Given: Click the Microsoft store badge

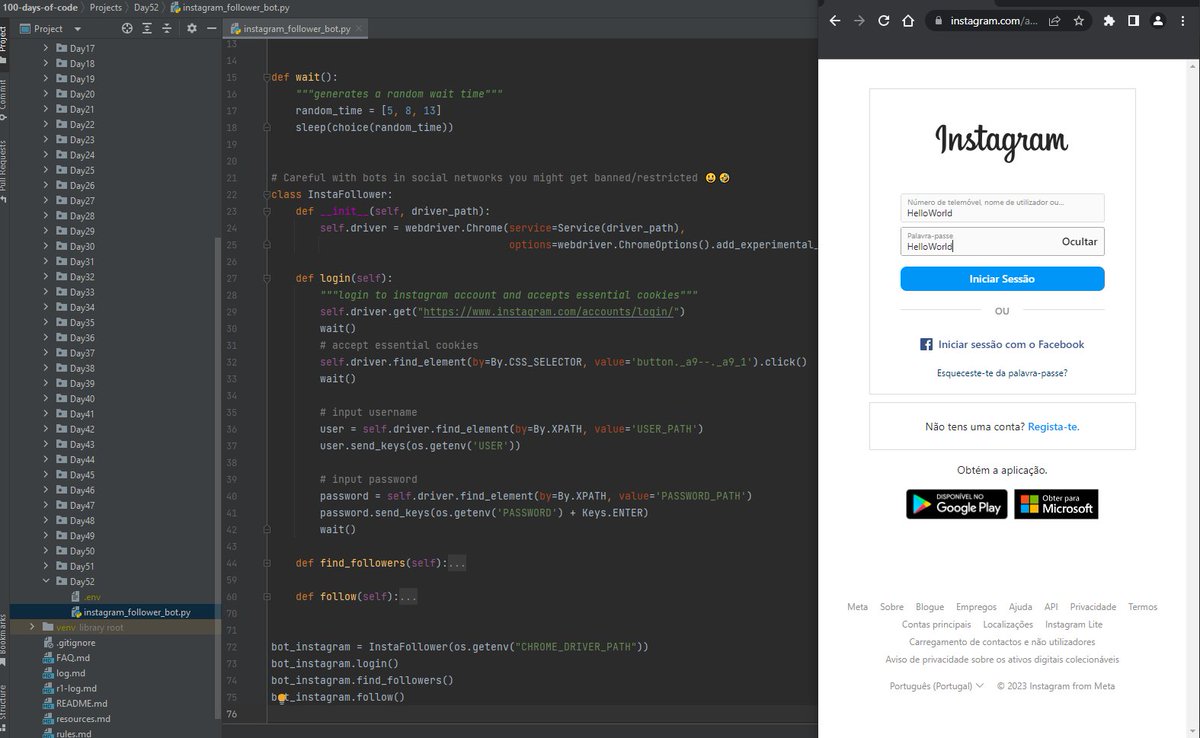Looking at the screenshot, I should coord(1056,504).
